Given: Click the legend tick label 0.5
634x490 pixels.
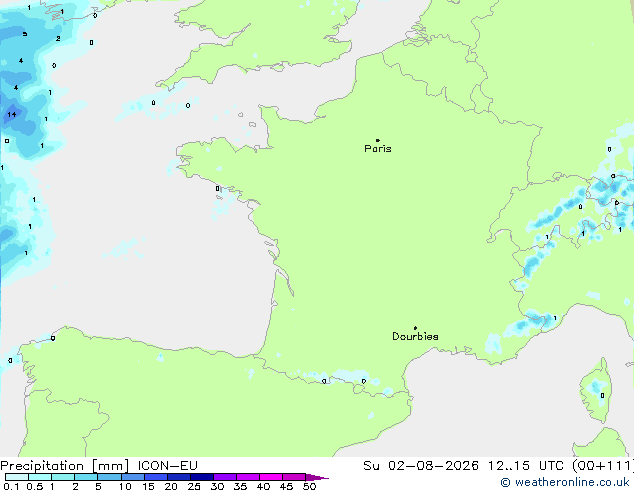Looking at the screenshot, I should click(x=35, y=486).
